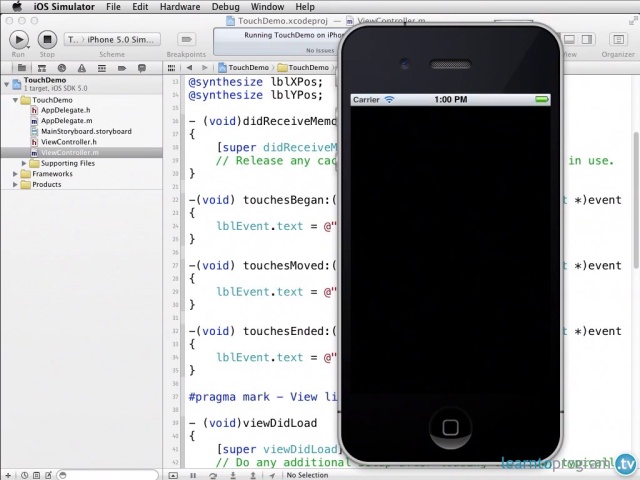640x480 pixels.
Task: Toggle the debug area view button
Action: coord(569,39)
